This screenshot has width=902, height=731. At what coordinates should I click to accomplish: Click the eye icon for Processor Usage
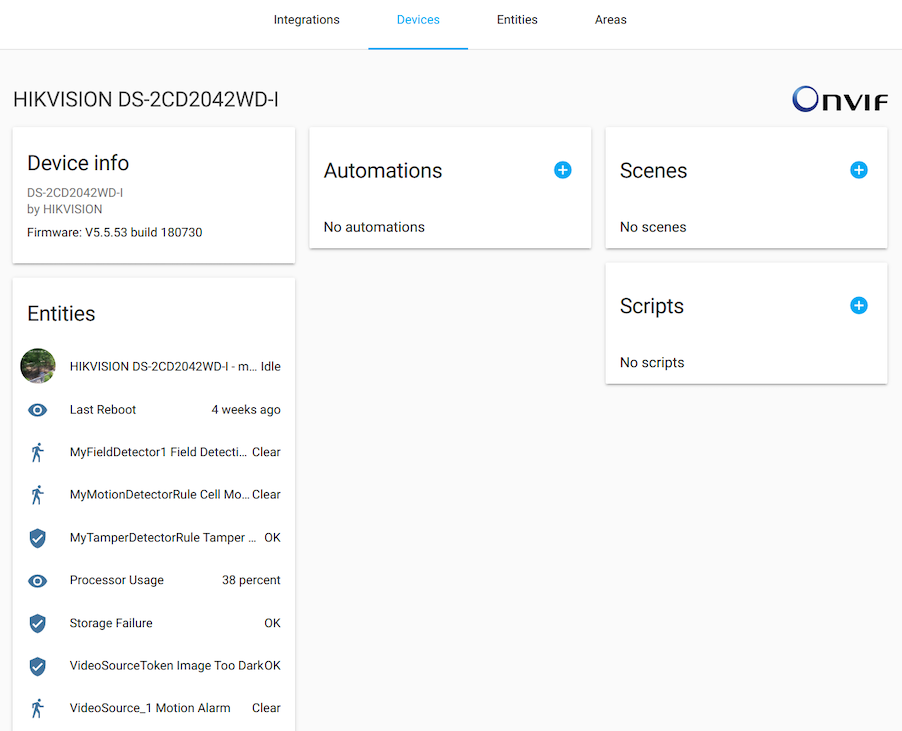[x=37, y=580]
